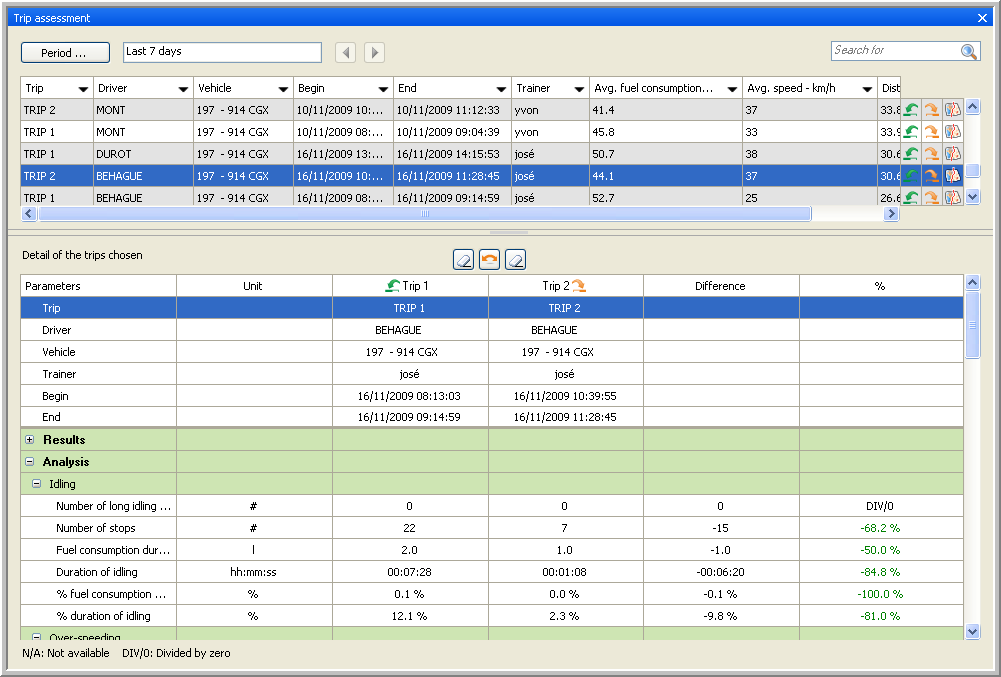Open Trainer column filter dropdown

tap(577, 89)
